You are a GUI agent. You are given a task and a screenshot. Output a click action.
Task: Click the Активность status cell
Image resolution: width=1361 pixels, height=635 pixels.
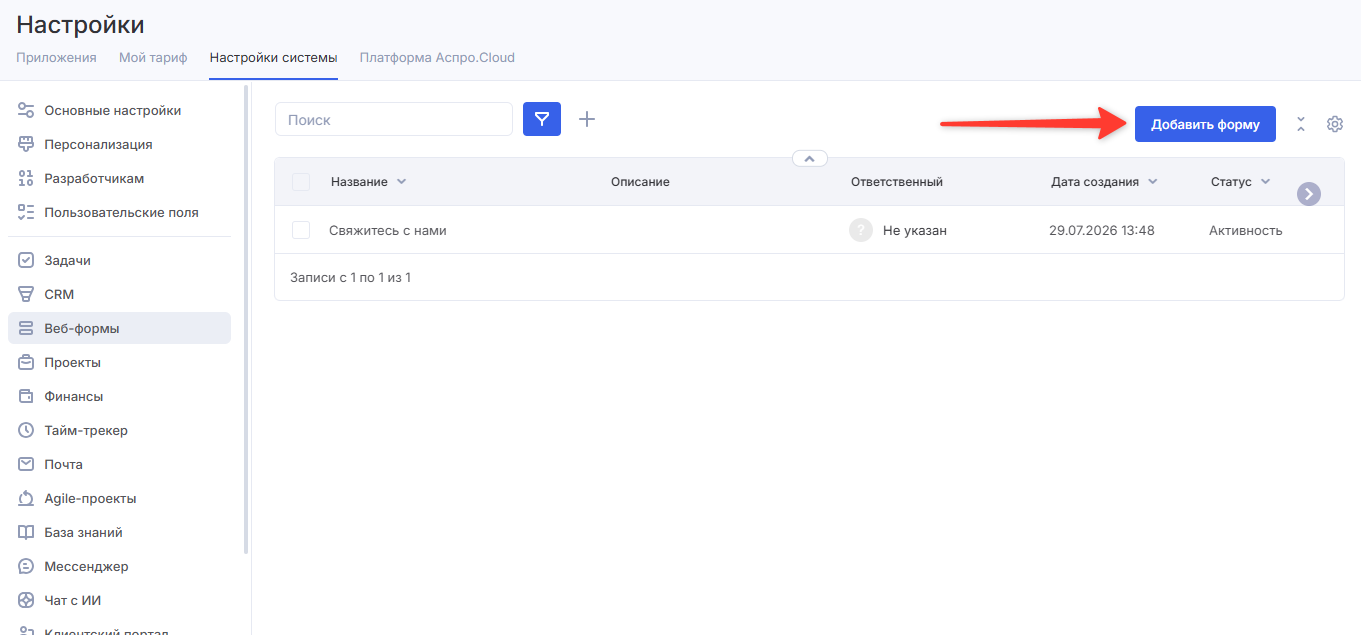(1245, 230)
